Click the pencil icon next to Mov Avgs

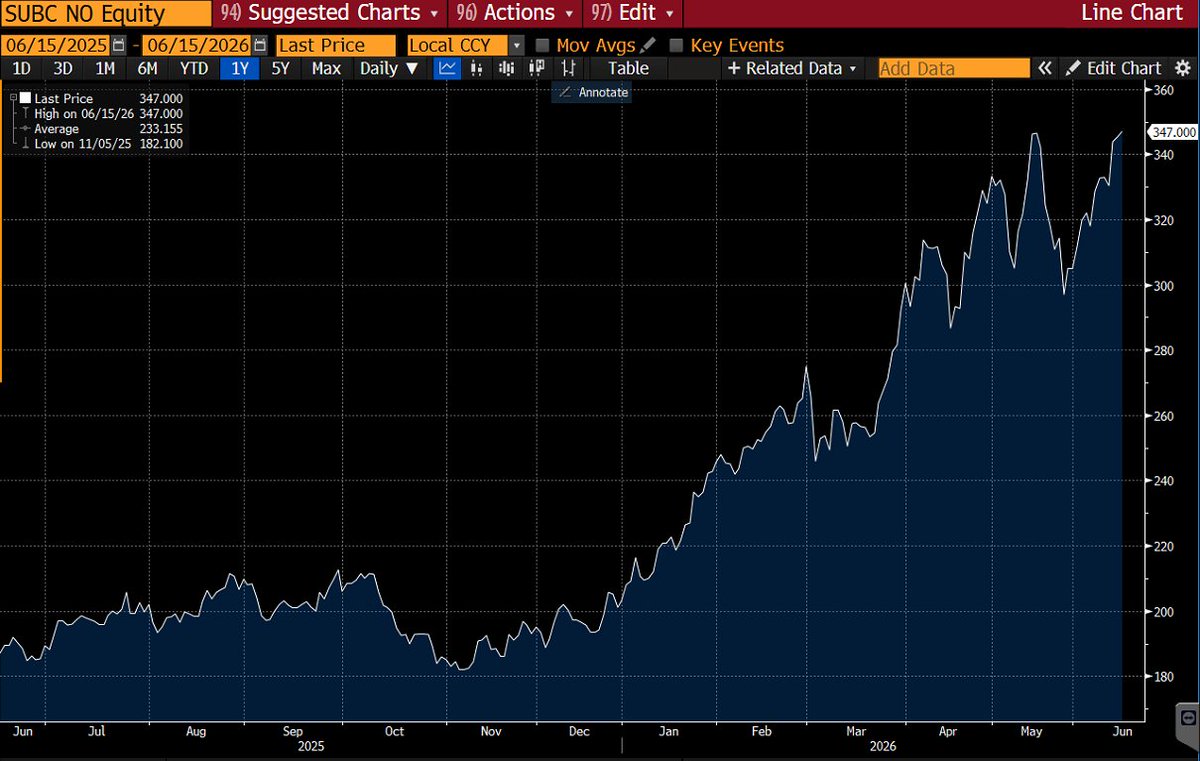coord(648,45)
